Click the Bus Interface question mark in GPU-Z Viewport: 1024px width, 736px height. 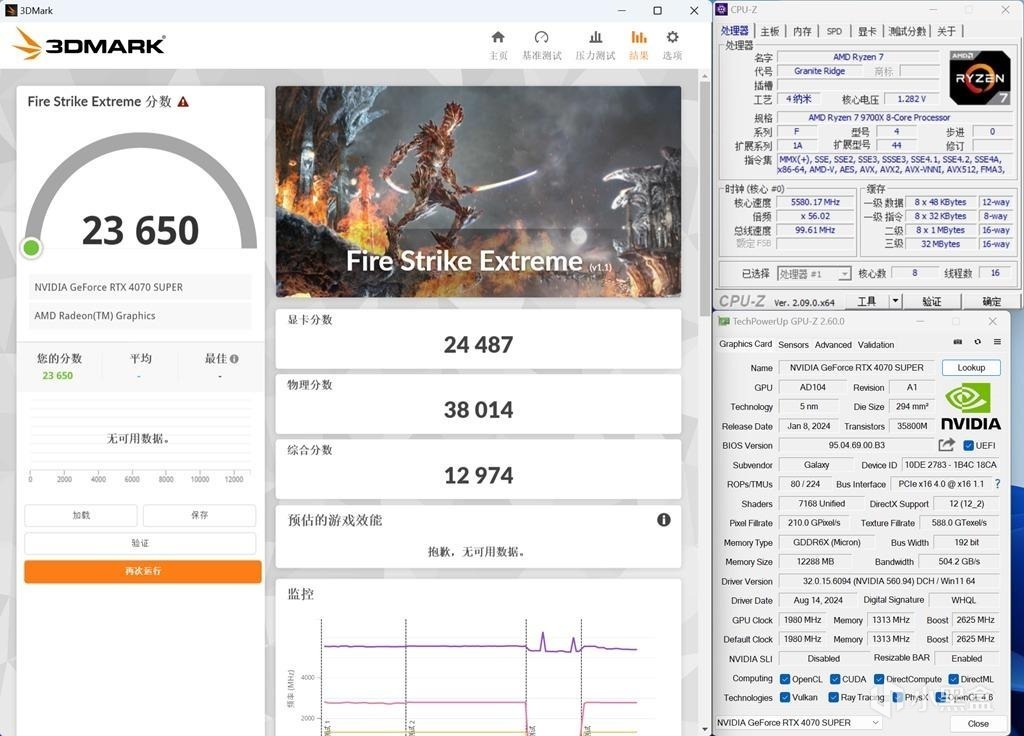pos(997,484)
